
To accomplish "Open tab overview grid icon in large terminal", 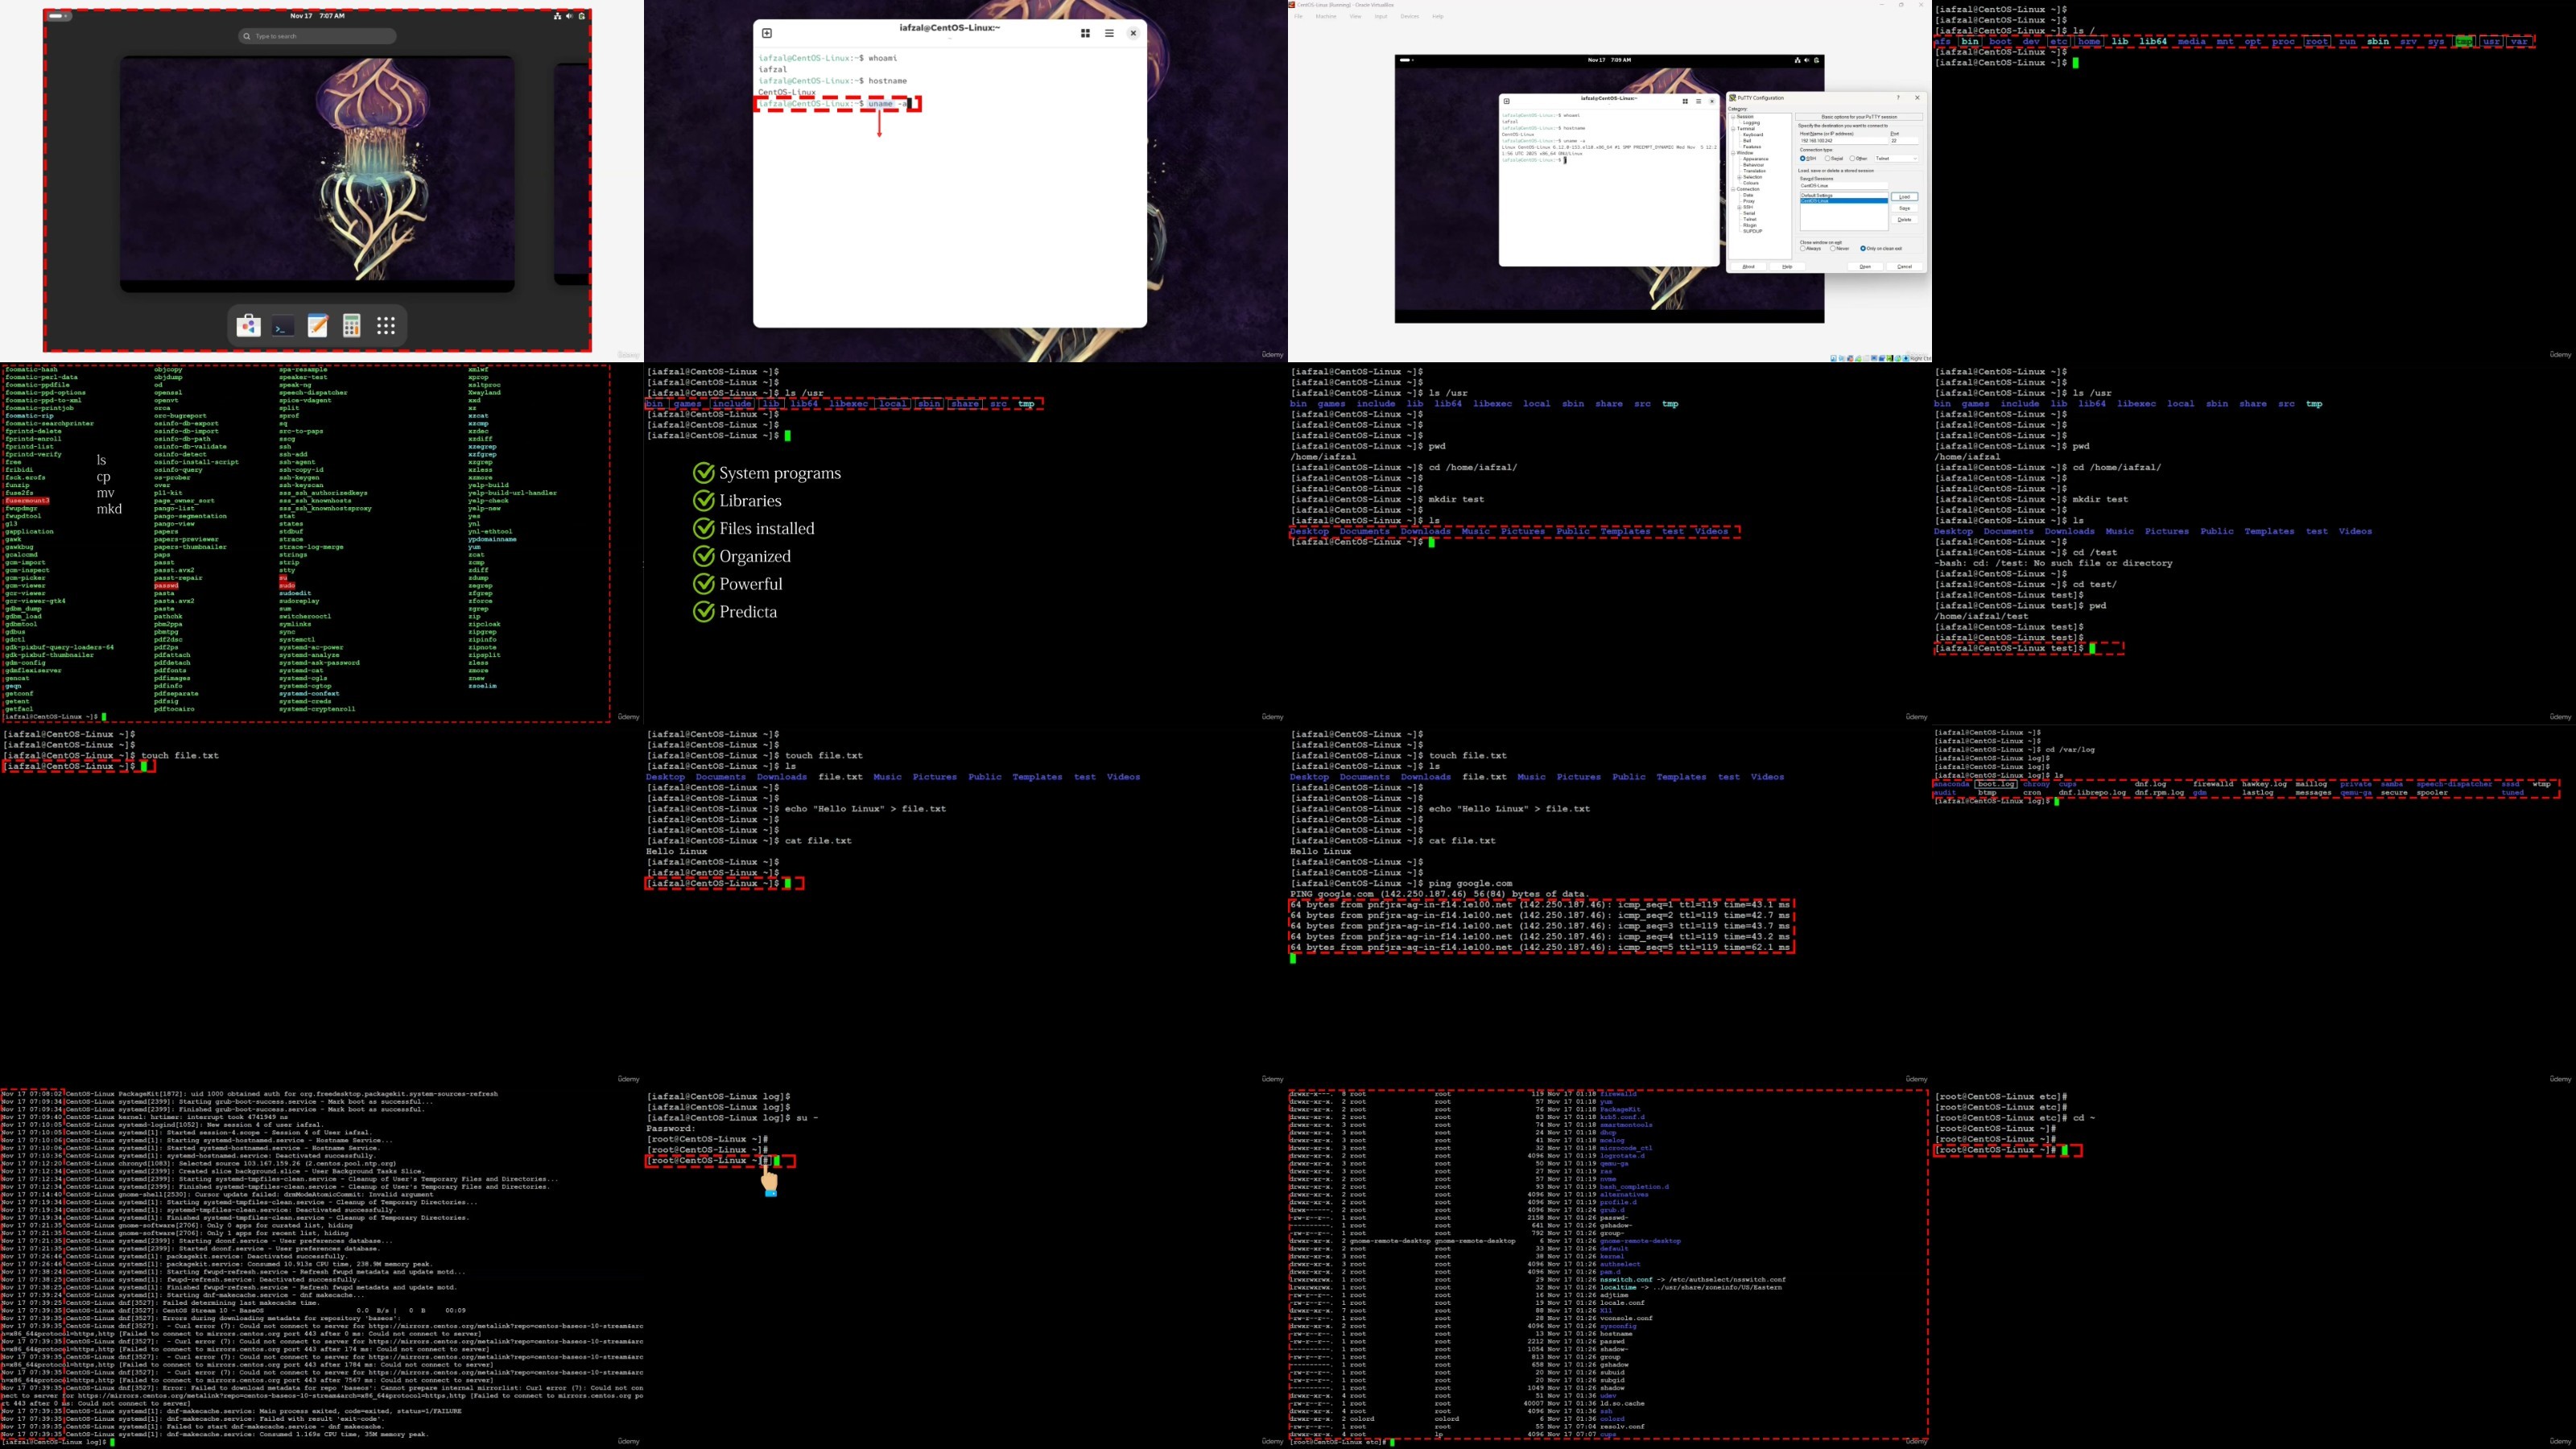I will click(1085, 33).
